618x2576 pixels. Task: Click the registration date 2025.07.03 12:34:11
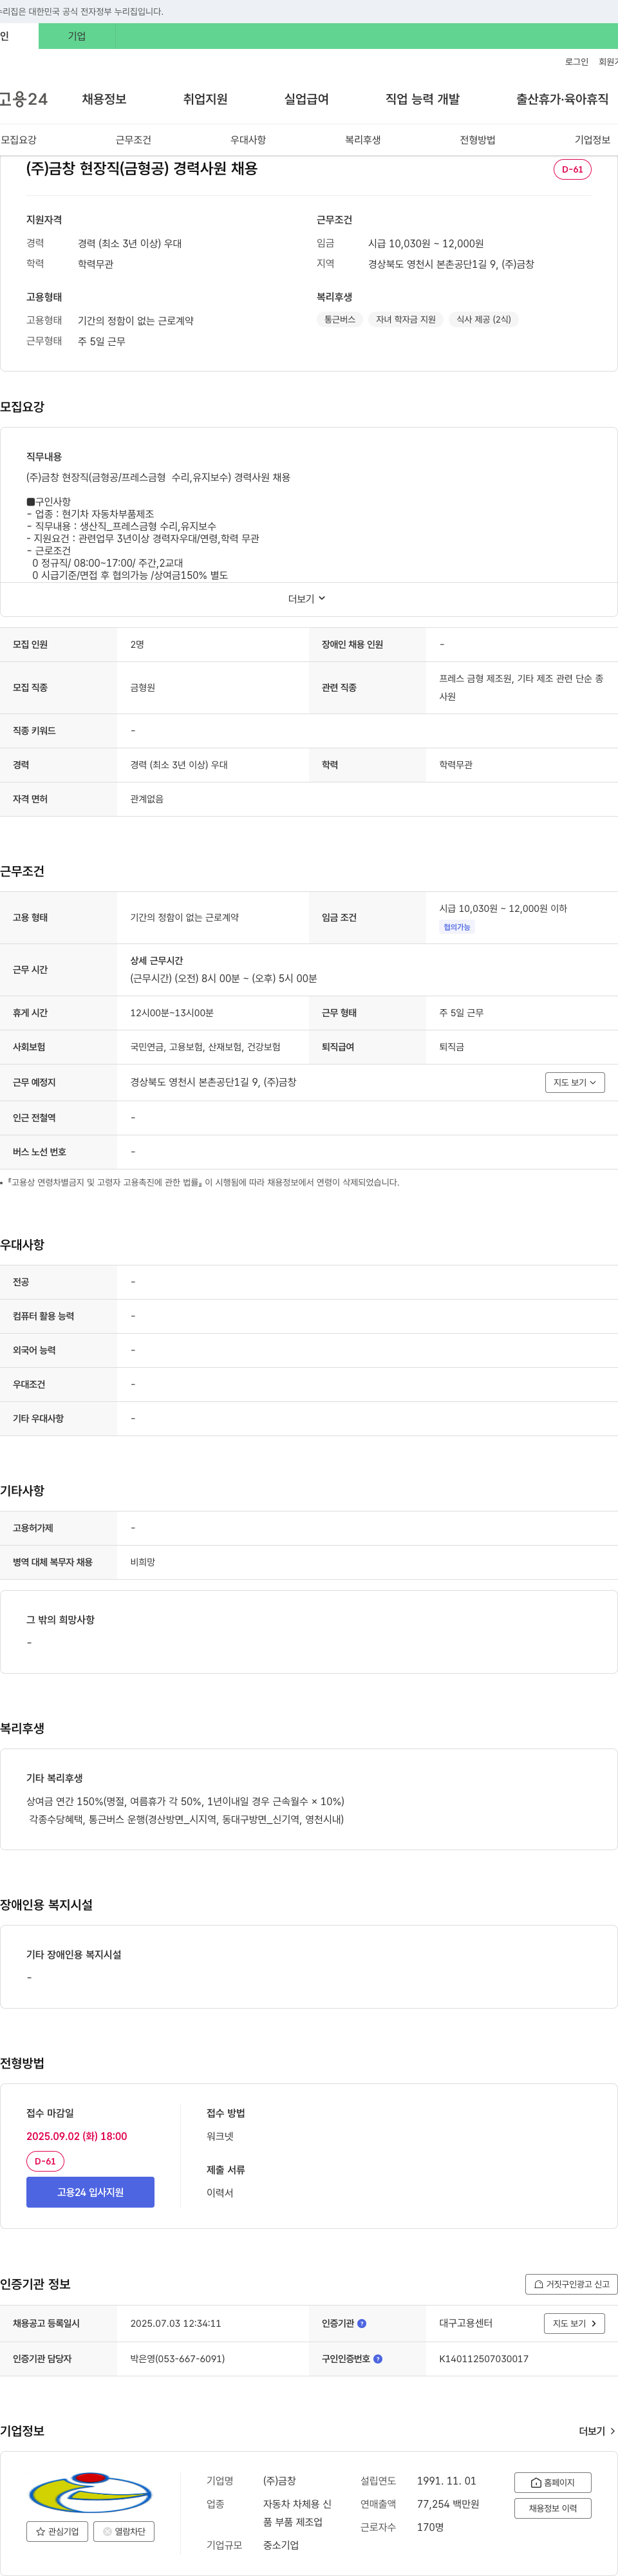click(x=175, y=2323)
